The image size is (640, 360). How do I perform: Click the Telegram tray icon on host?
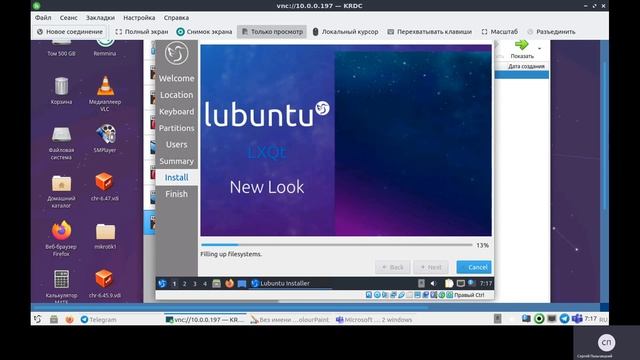(564, 319)
